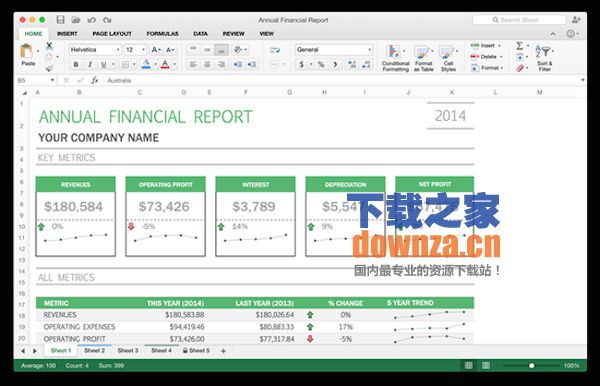Align text left

click(193, 64)
